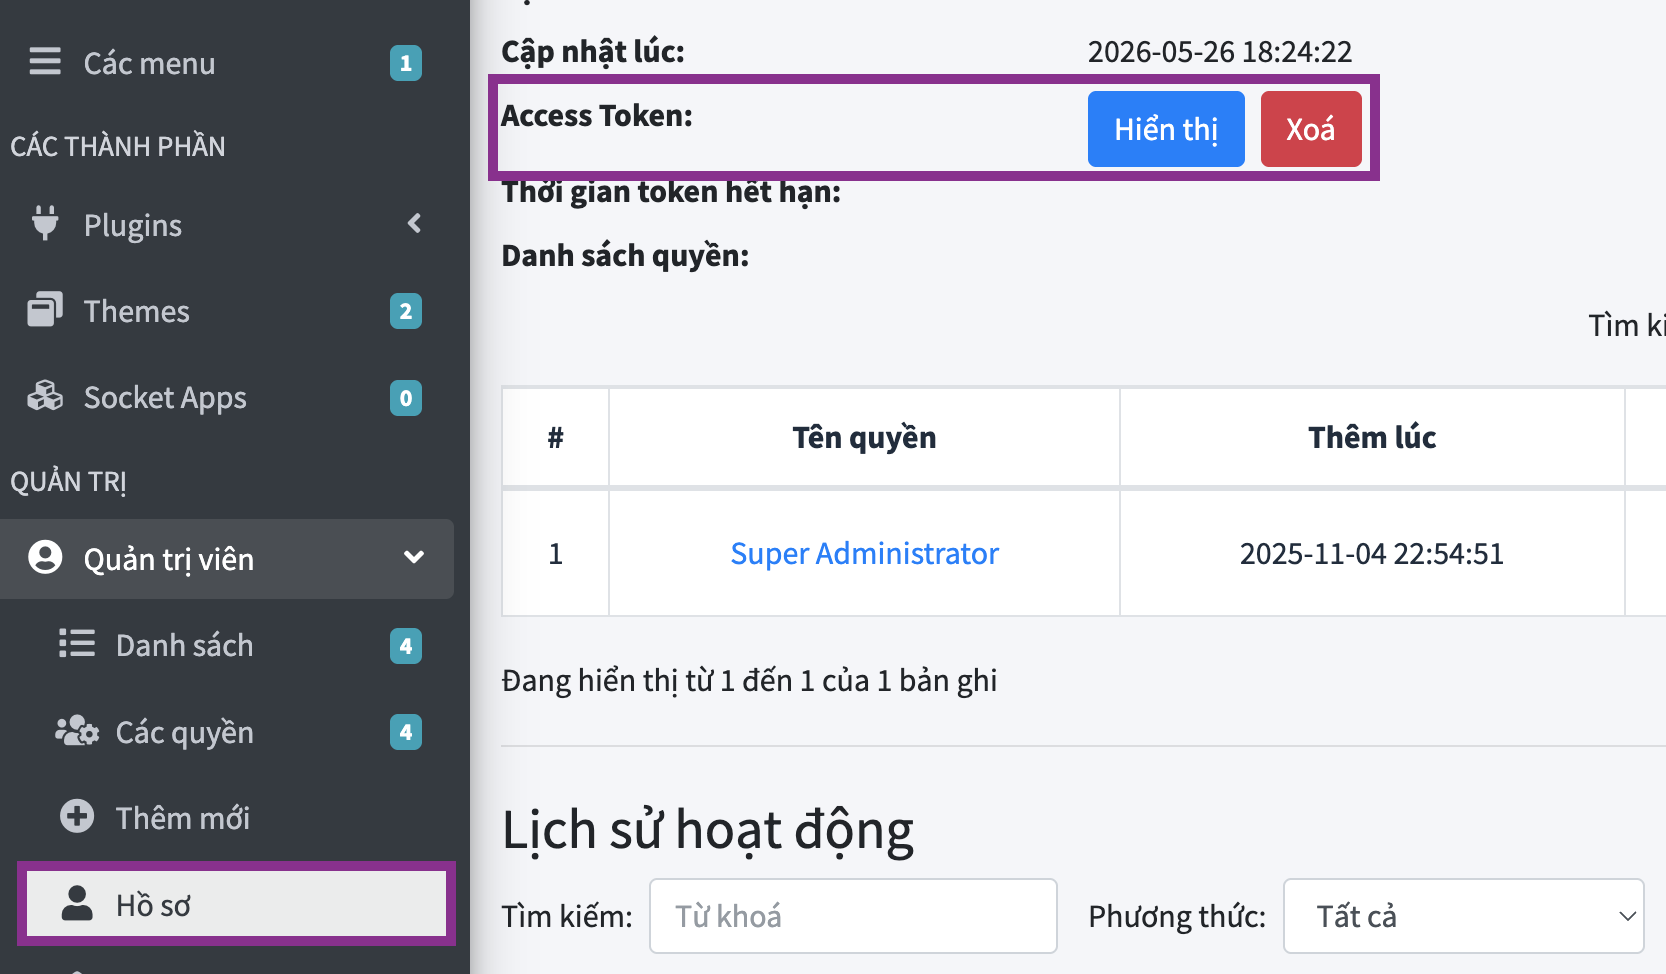Show the access token with Hiển thị
1666x974 pixels.
(1166, 129)
